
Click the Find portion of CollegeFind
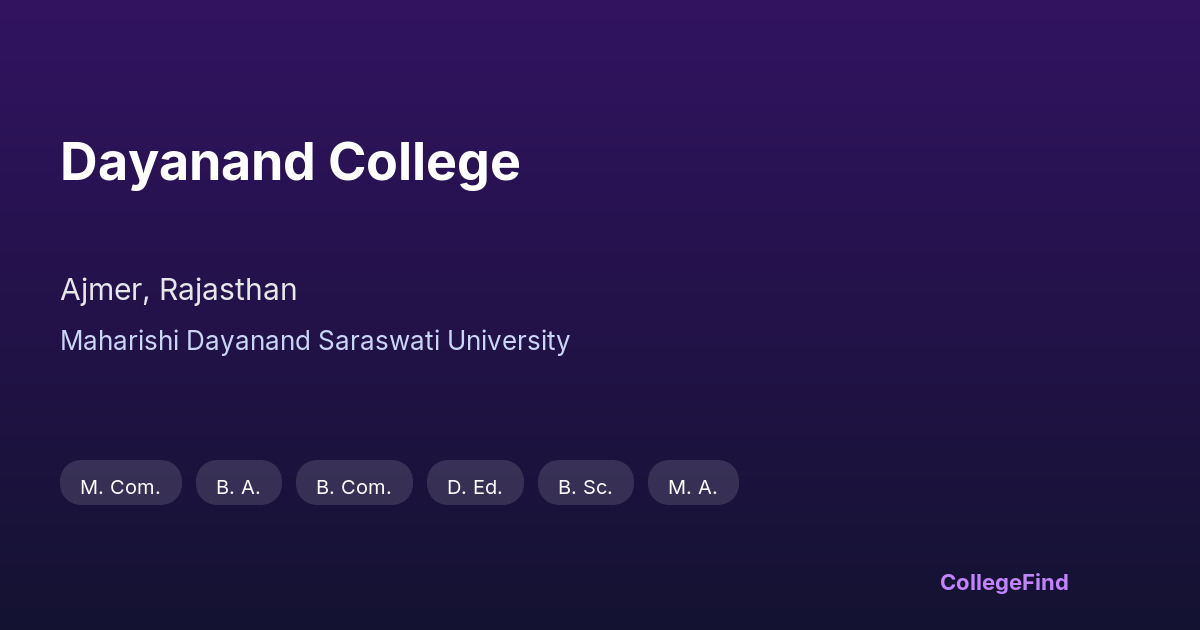1045,582
